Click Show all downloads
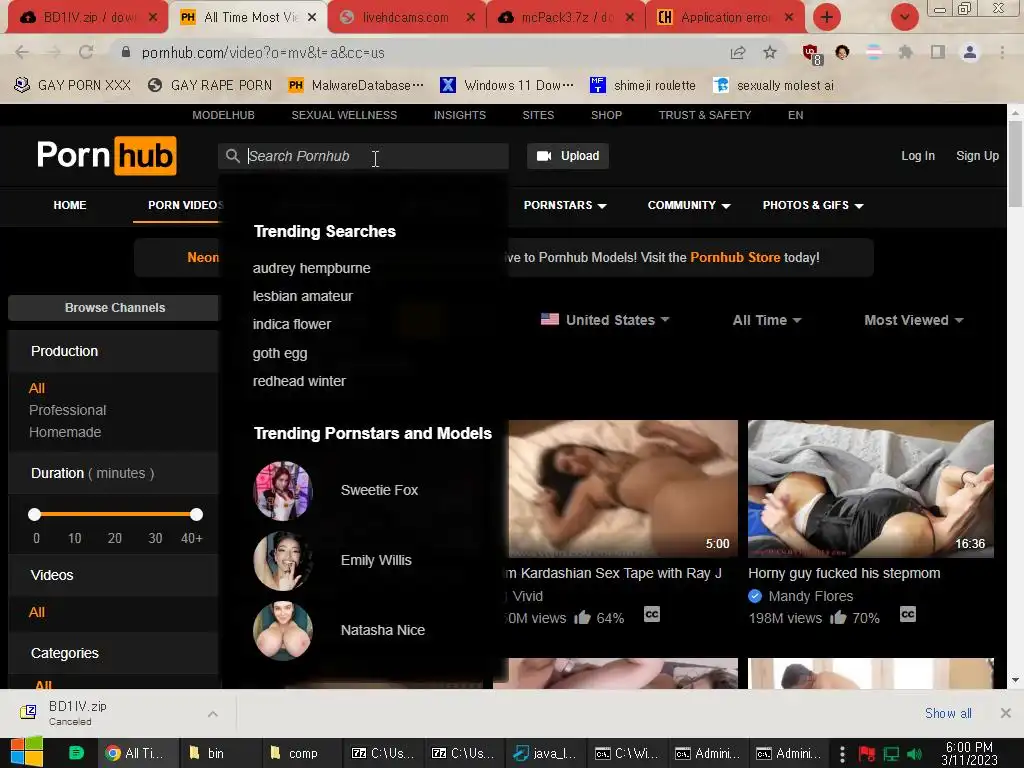 [948, 713]
